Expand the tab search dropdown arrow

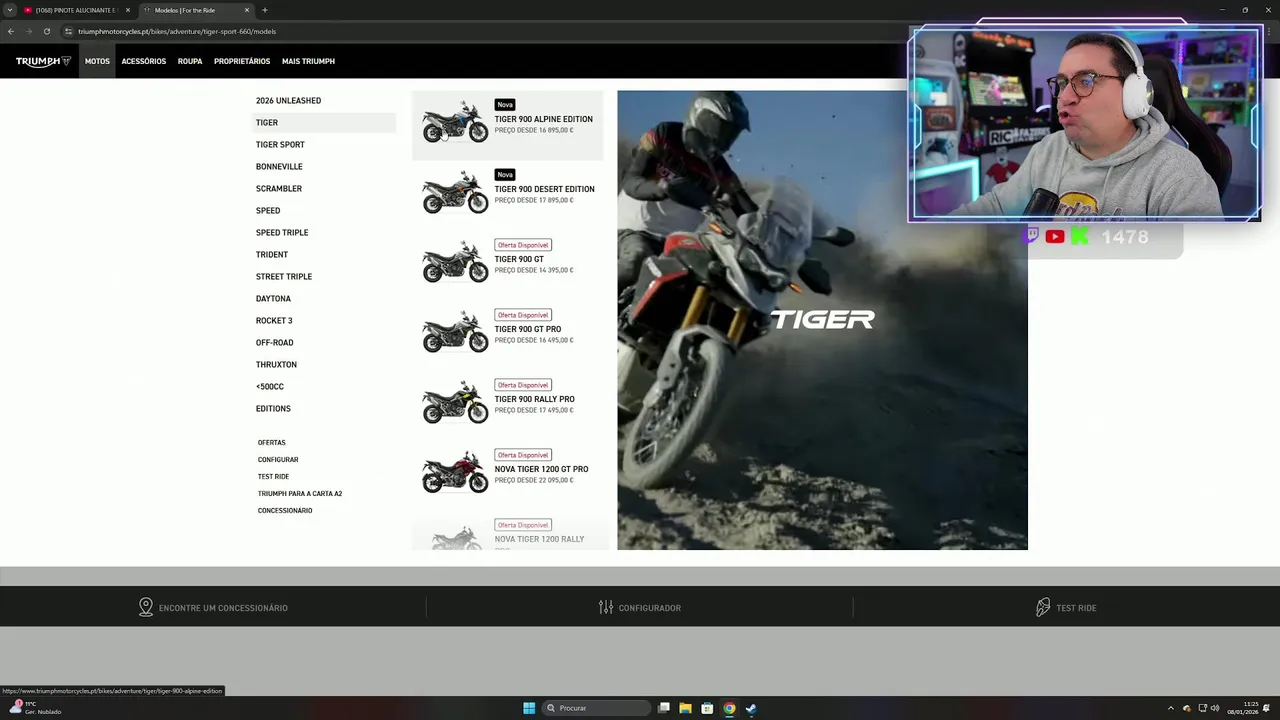[x=9, y=10]
